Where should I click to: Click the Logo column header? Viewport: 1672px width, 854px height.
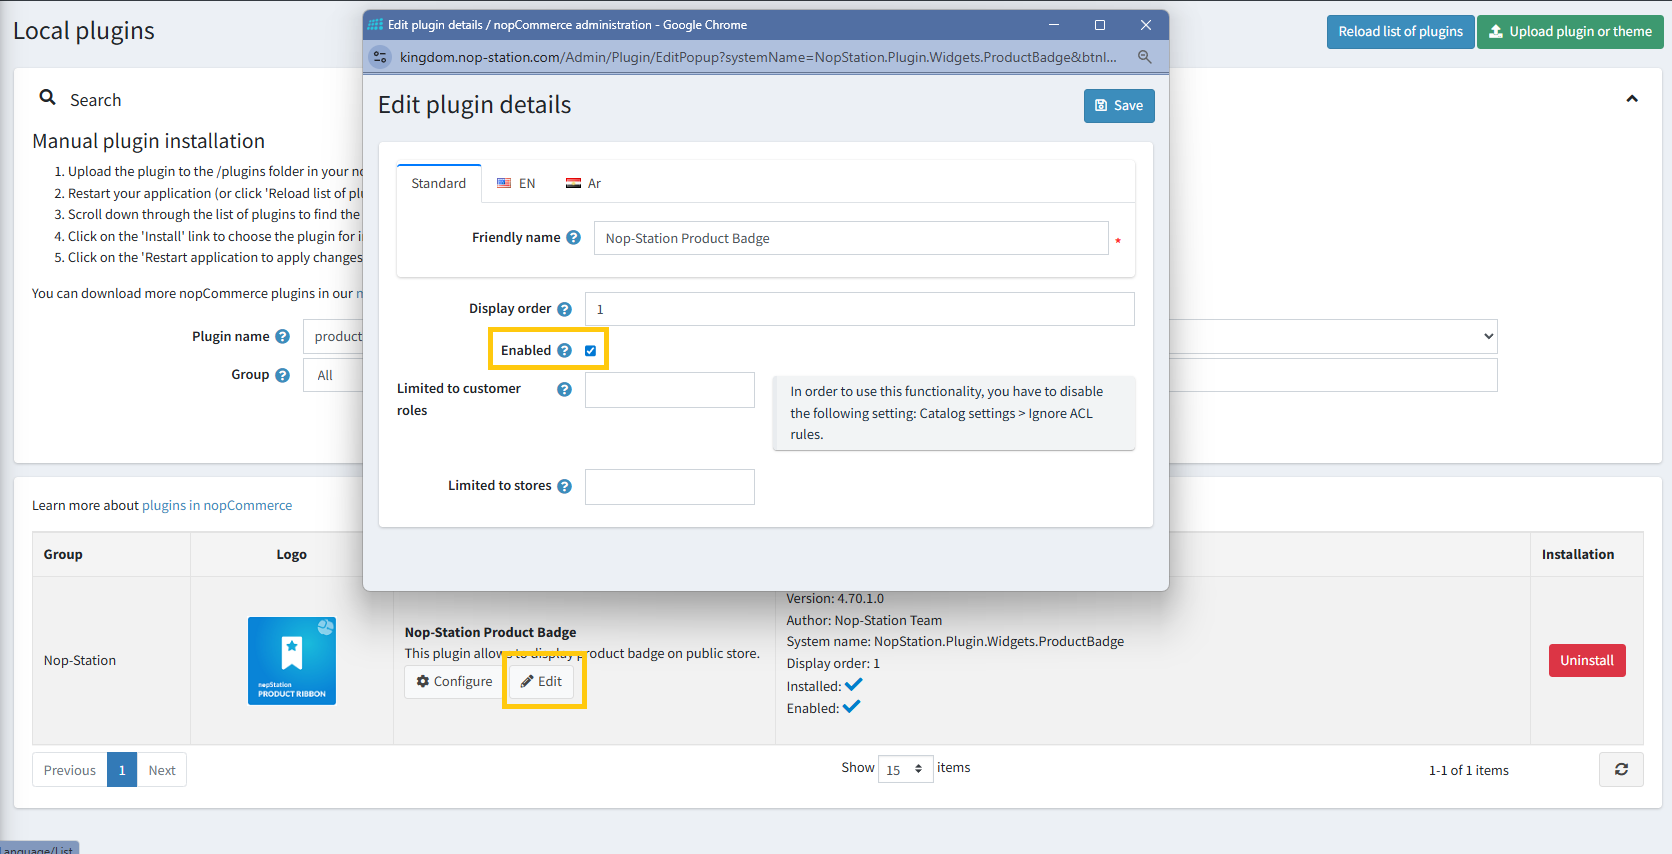click(292, 555)
